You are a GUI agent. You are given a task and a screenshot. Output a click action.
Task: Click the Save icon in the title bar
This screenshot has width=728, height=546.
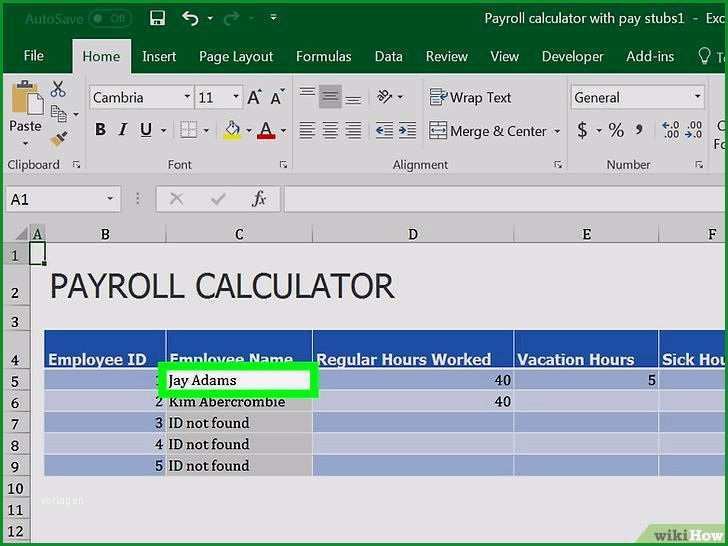(158, 18)
